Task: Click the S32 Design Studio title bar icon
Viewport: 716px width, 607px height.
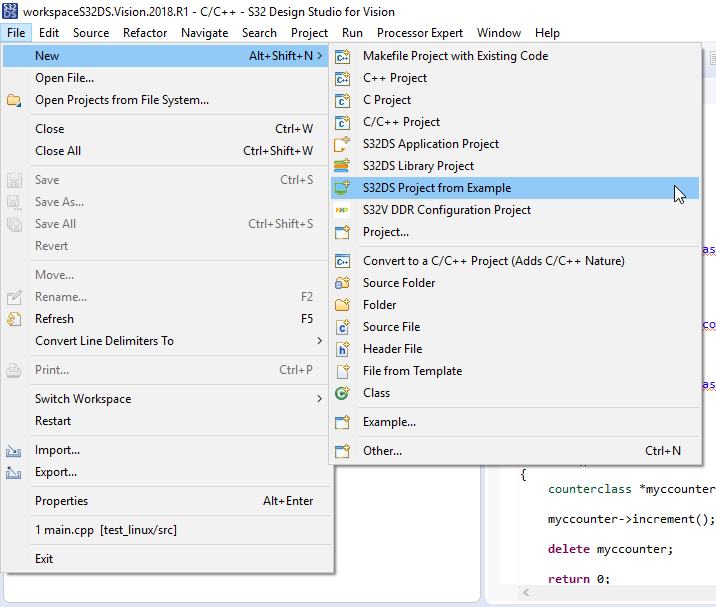Action: coord(10,11)
